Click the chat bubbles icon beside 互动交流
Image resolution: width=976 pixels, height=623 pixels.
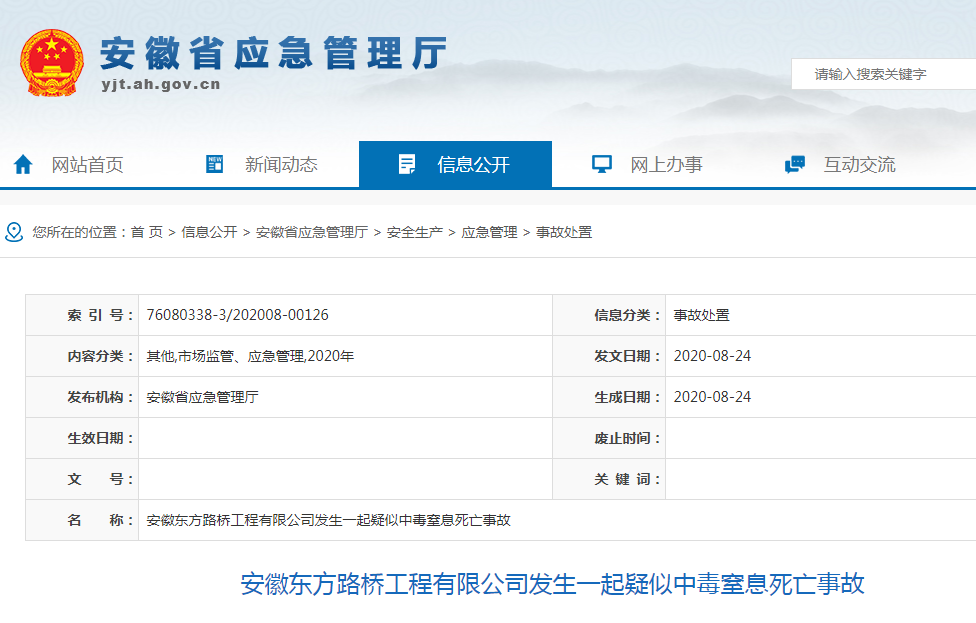[795, 164]
